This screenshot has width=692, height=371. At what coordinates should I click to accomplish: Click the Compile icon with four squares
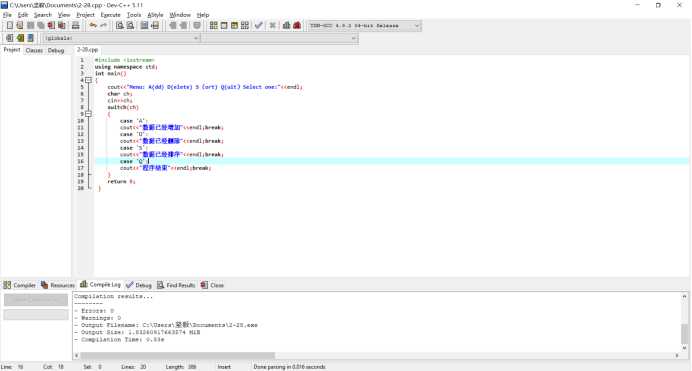[214, 26]
